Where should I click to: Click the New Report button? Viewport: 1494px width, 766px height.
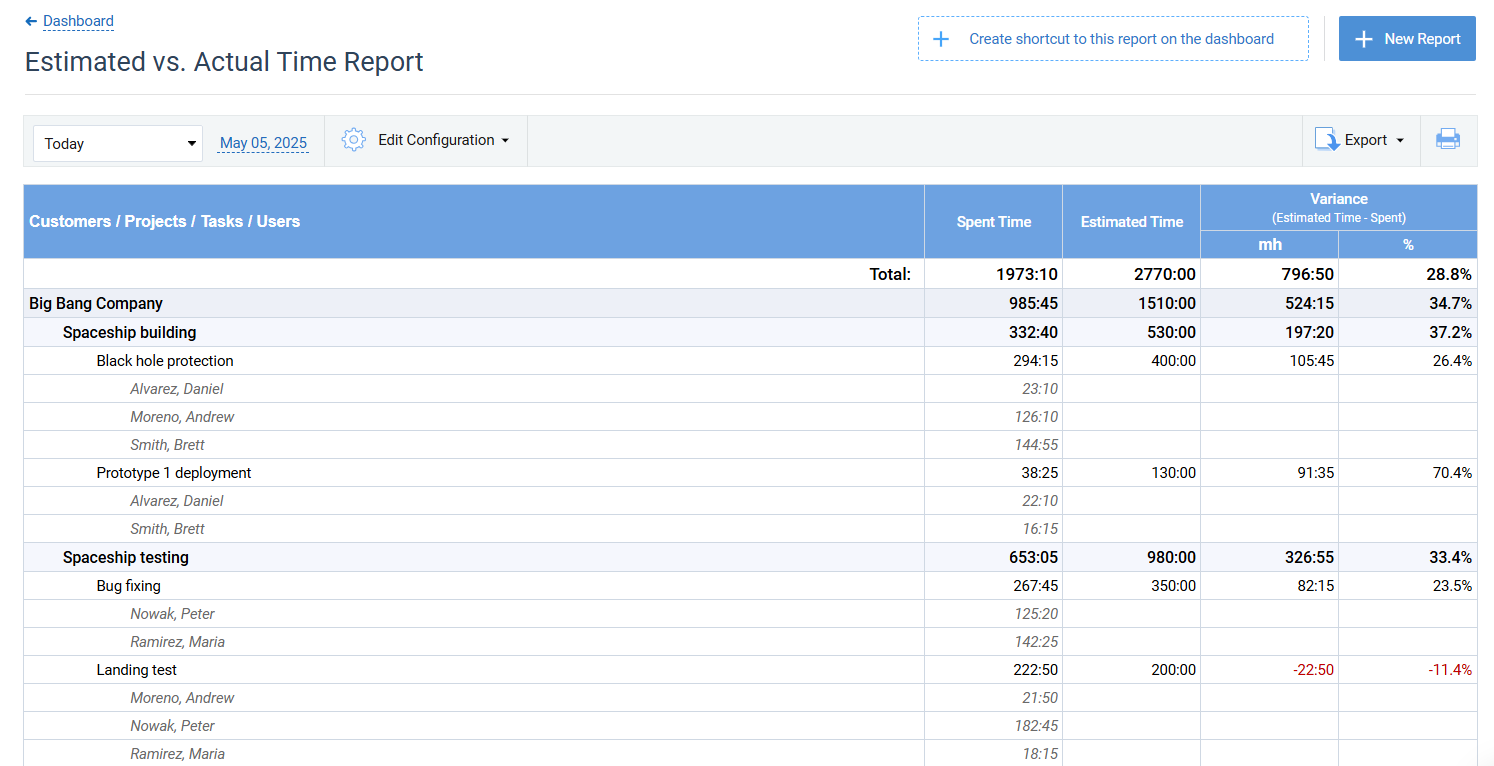pyautogui.click(x=1407, y=39)
